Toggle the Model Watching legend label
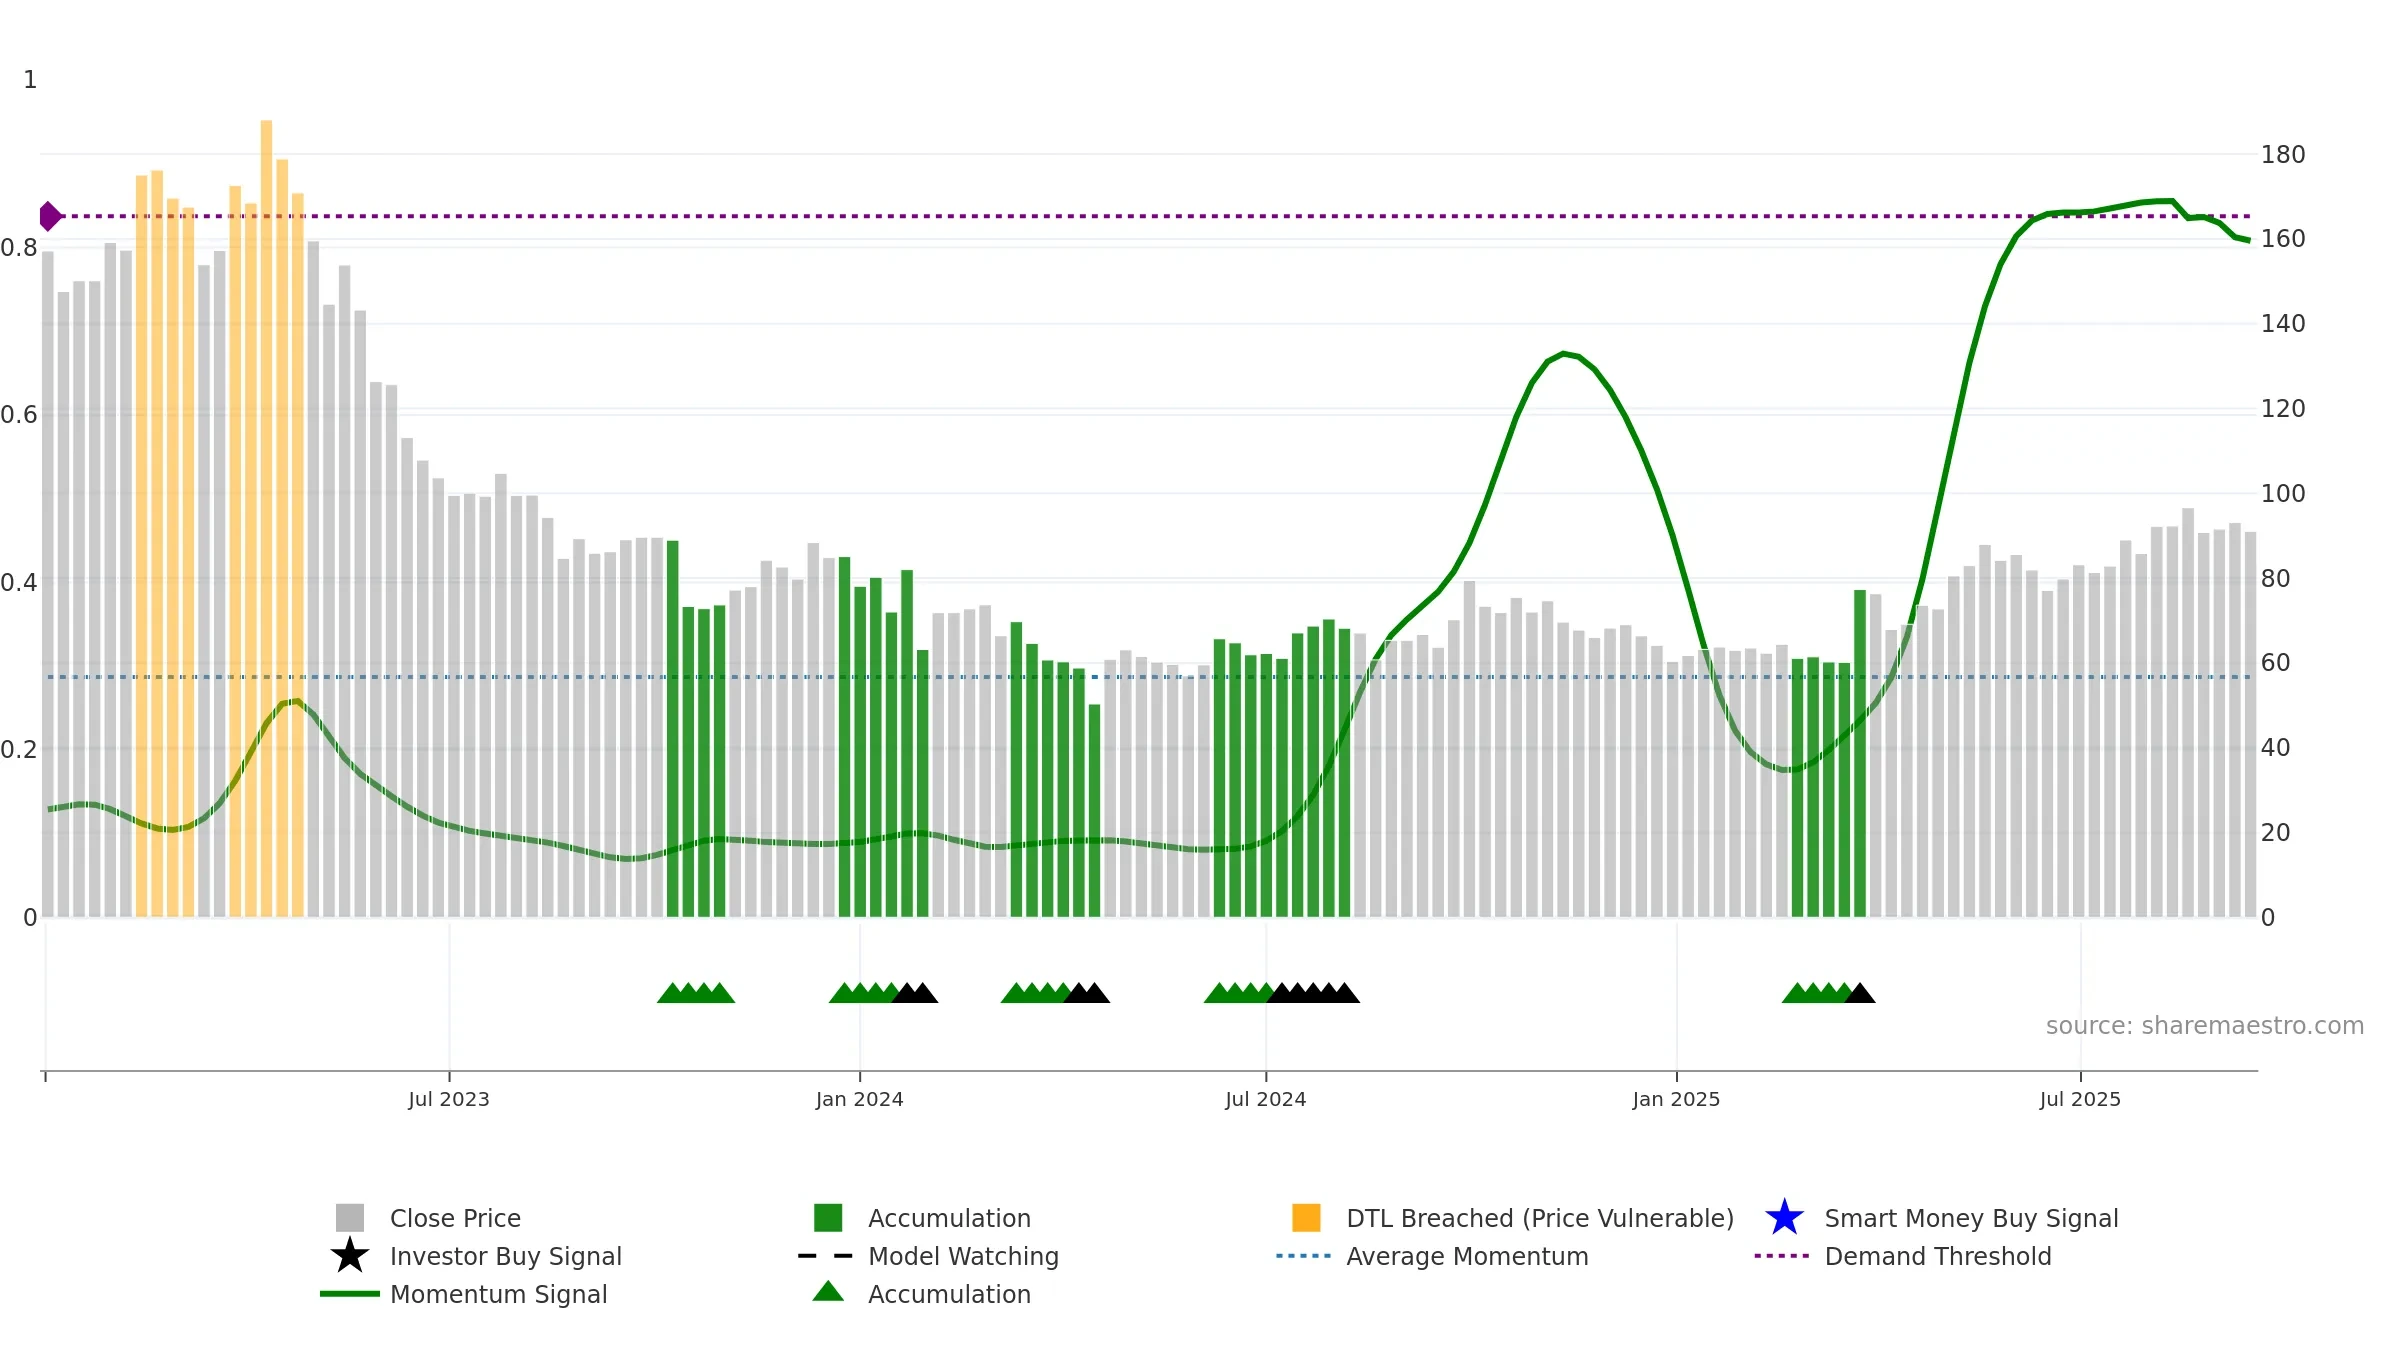 [963, 1256]
